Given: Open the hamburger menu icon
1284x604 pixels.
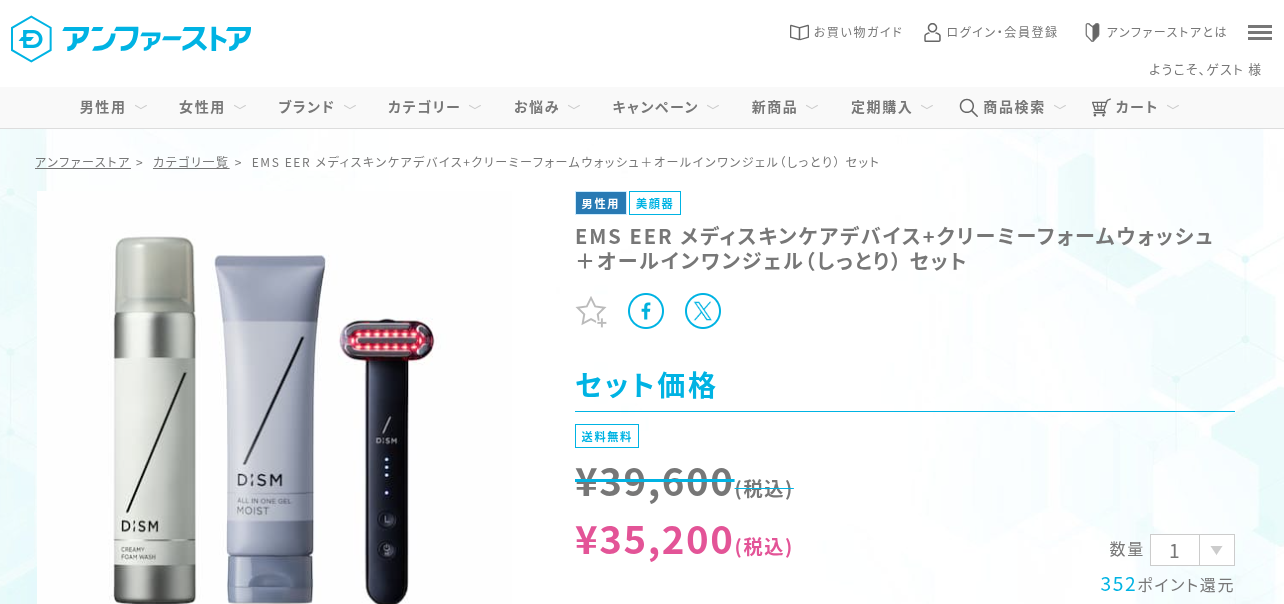Looking at the screenshot, I should click(1260, 32).
